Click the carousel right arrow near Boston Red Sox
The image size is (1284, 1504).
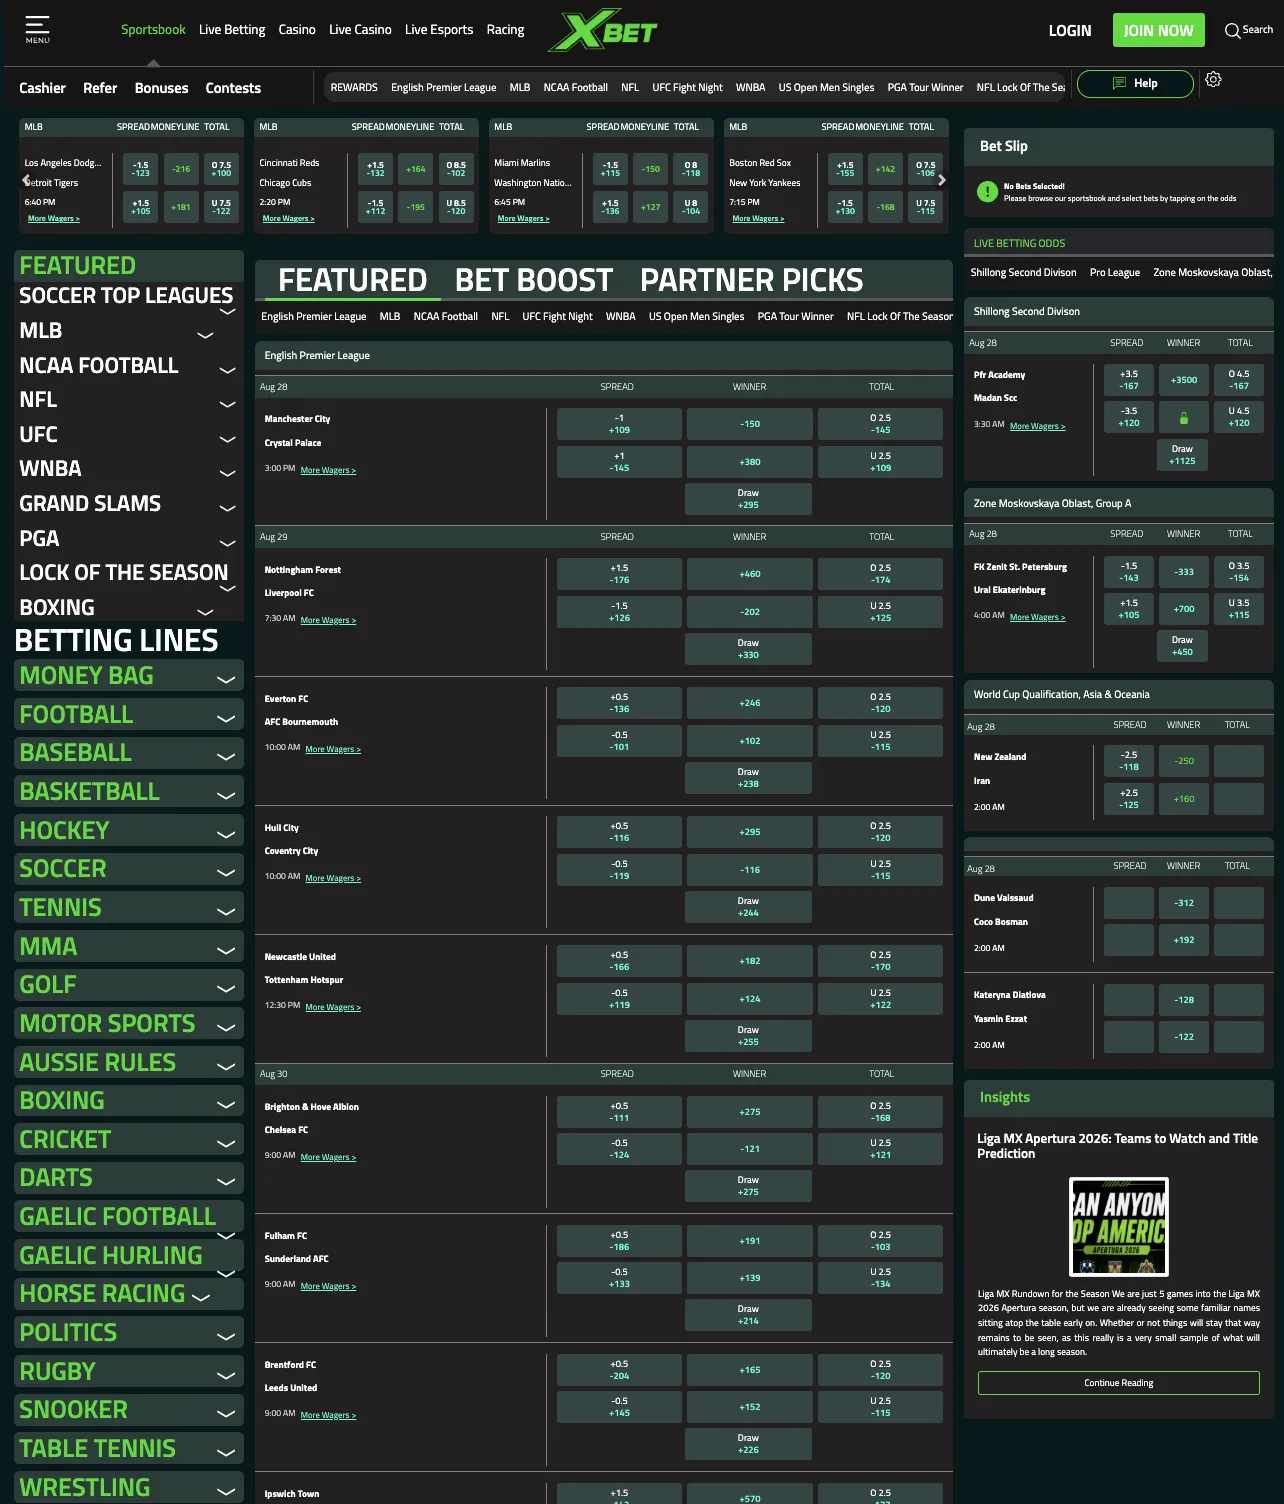941,180
